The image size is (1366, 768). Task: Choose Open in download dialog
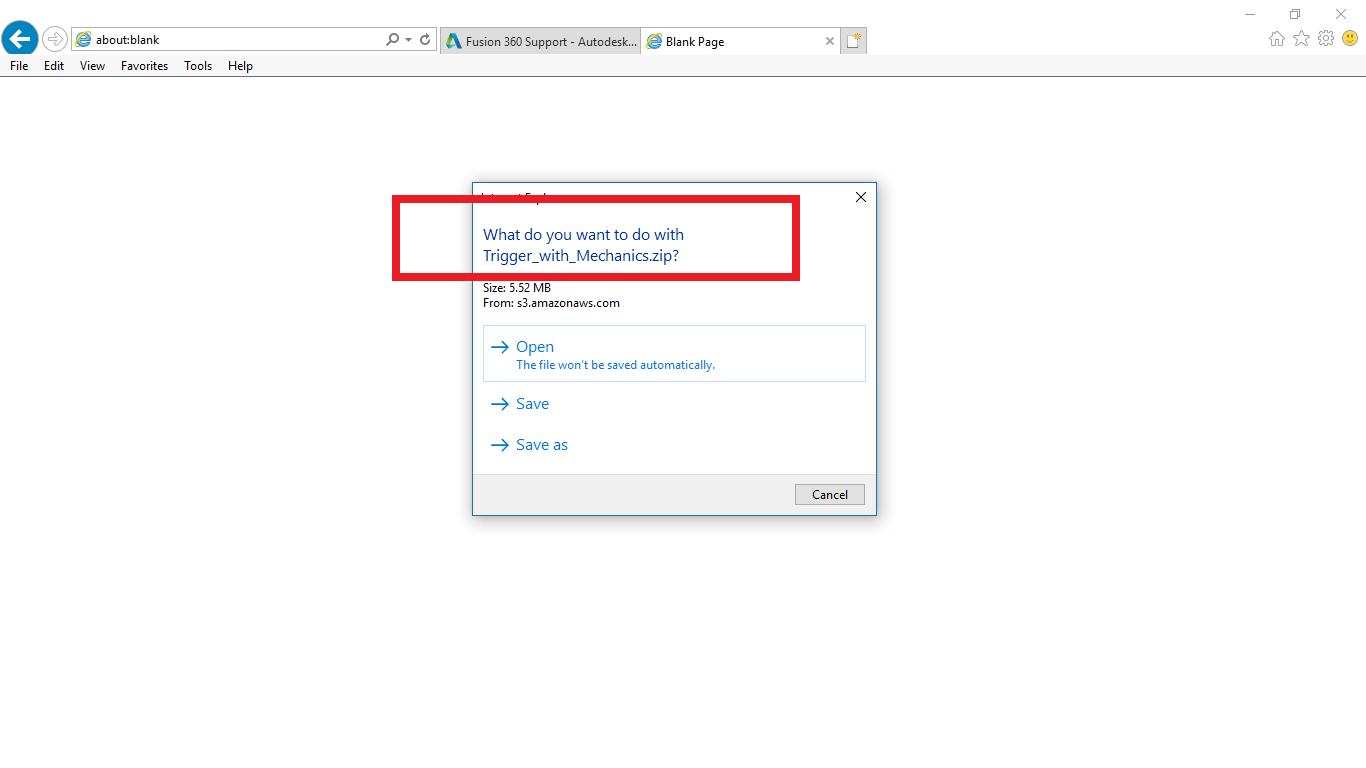coord(674,353)
